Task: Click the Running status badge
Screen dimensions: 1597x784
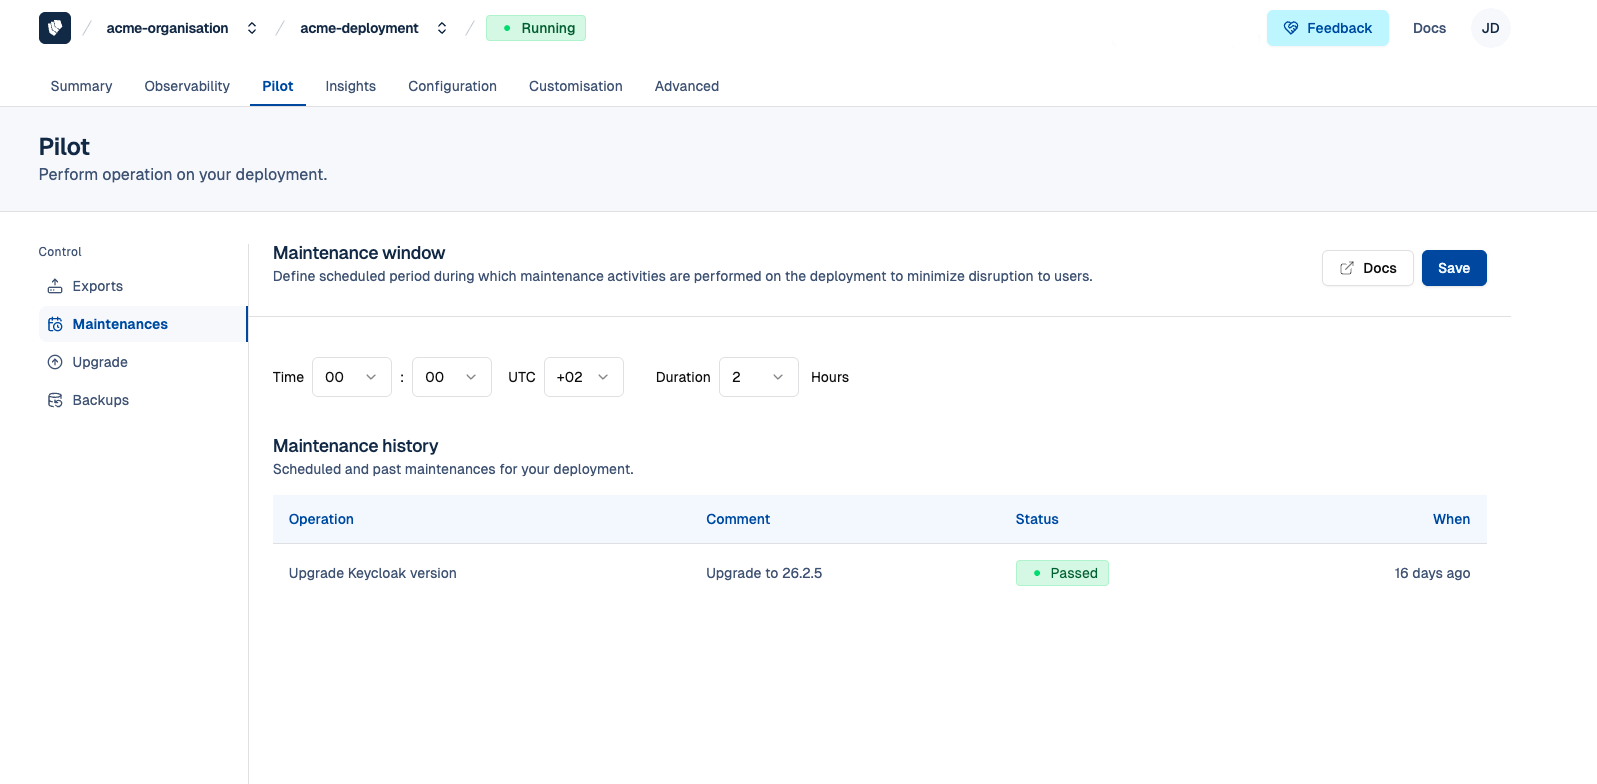Action: coord(536,28)
